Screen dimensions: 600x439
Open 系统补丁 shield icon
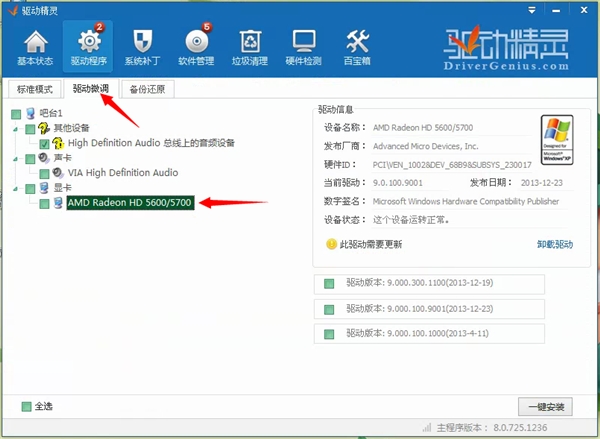(141, 46)
